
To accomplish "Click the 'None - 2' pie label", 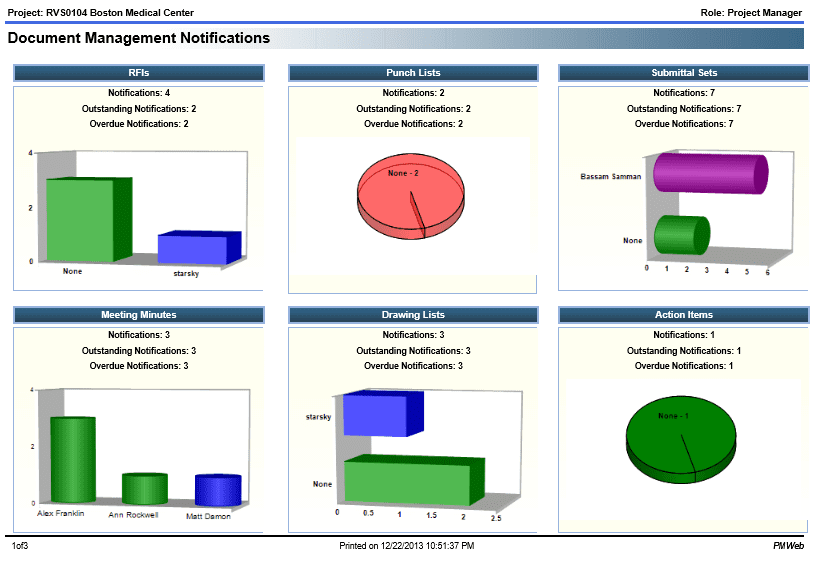I will point(403,173).
